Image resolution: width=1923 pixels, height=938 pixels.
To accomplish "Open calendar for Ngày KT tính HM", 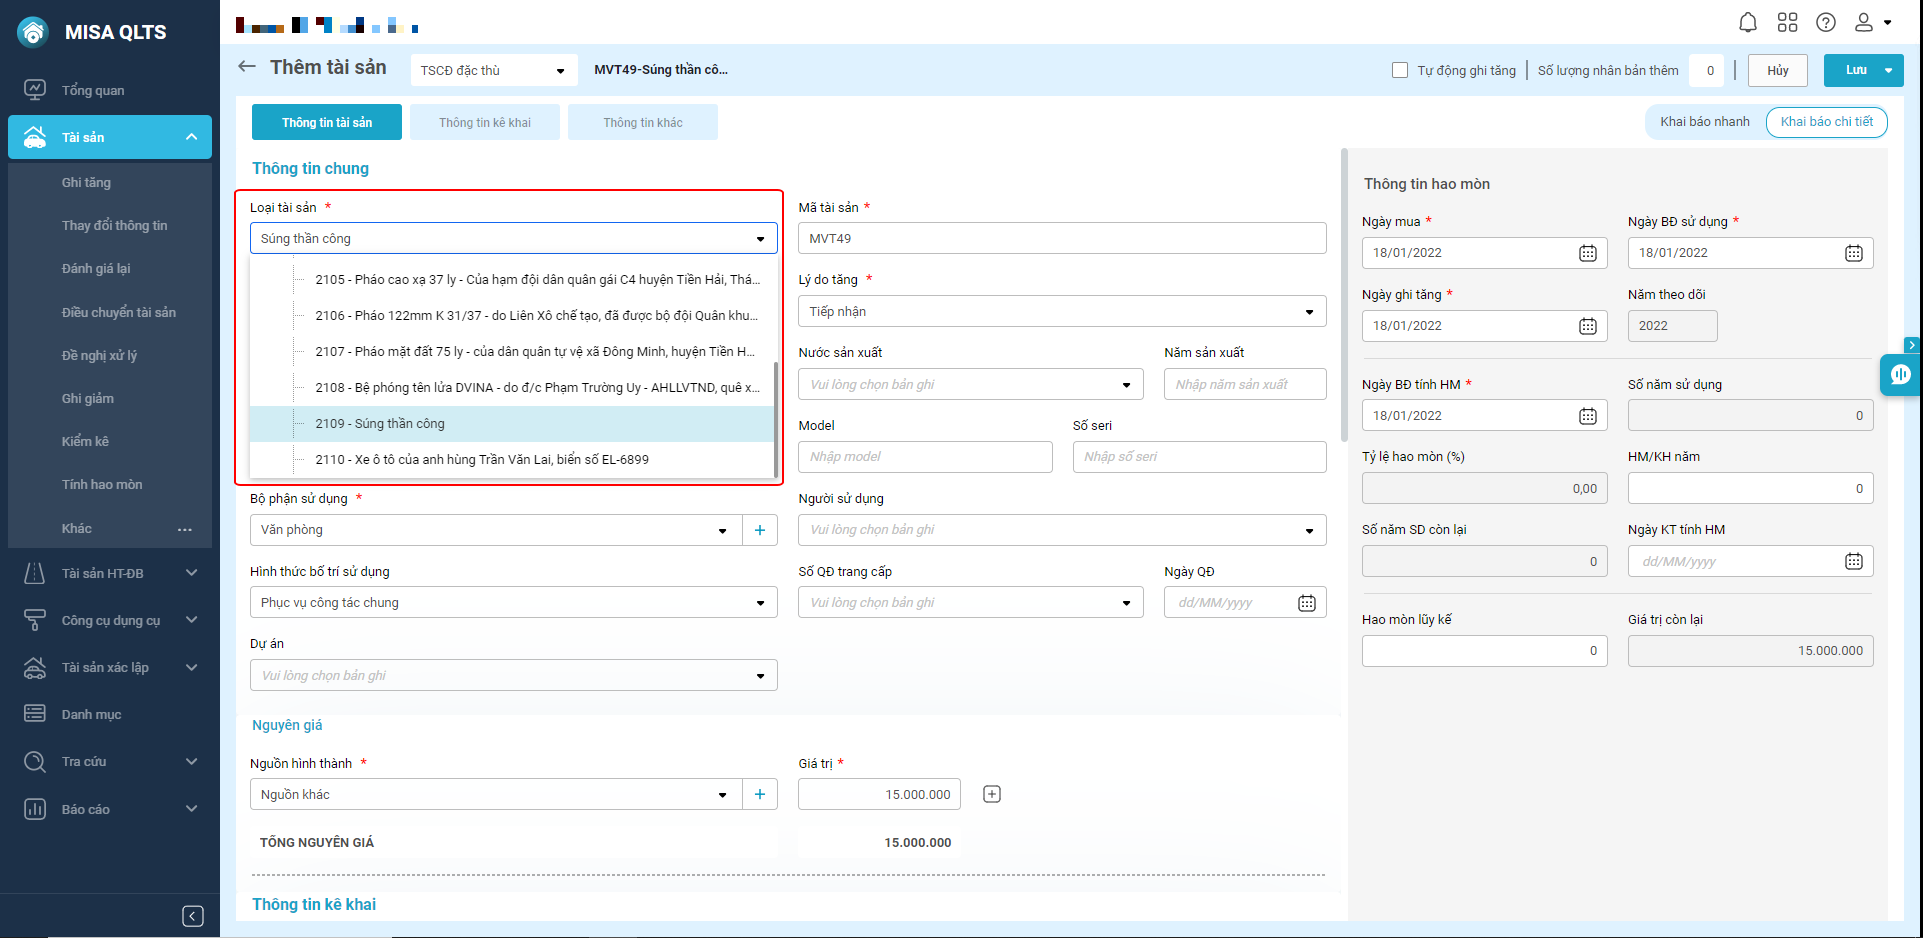I will coord(1853,562).
